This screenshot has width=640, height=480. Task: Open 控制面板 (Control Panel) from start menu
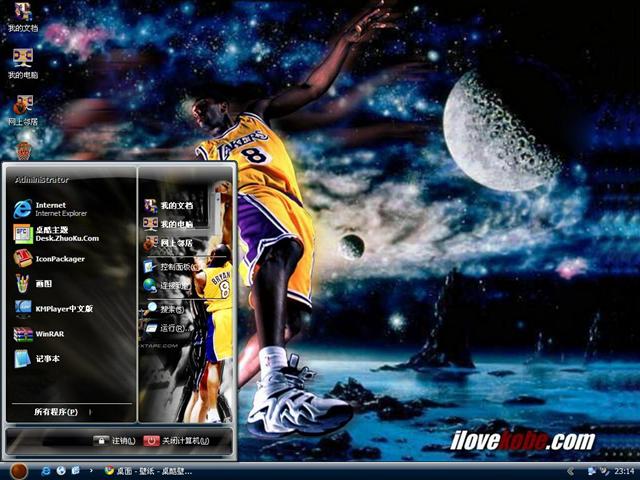[175, 267]
